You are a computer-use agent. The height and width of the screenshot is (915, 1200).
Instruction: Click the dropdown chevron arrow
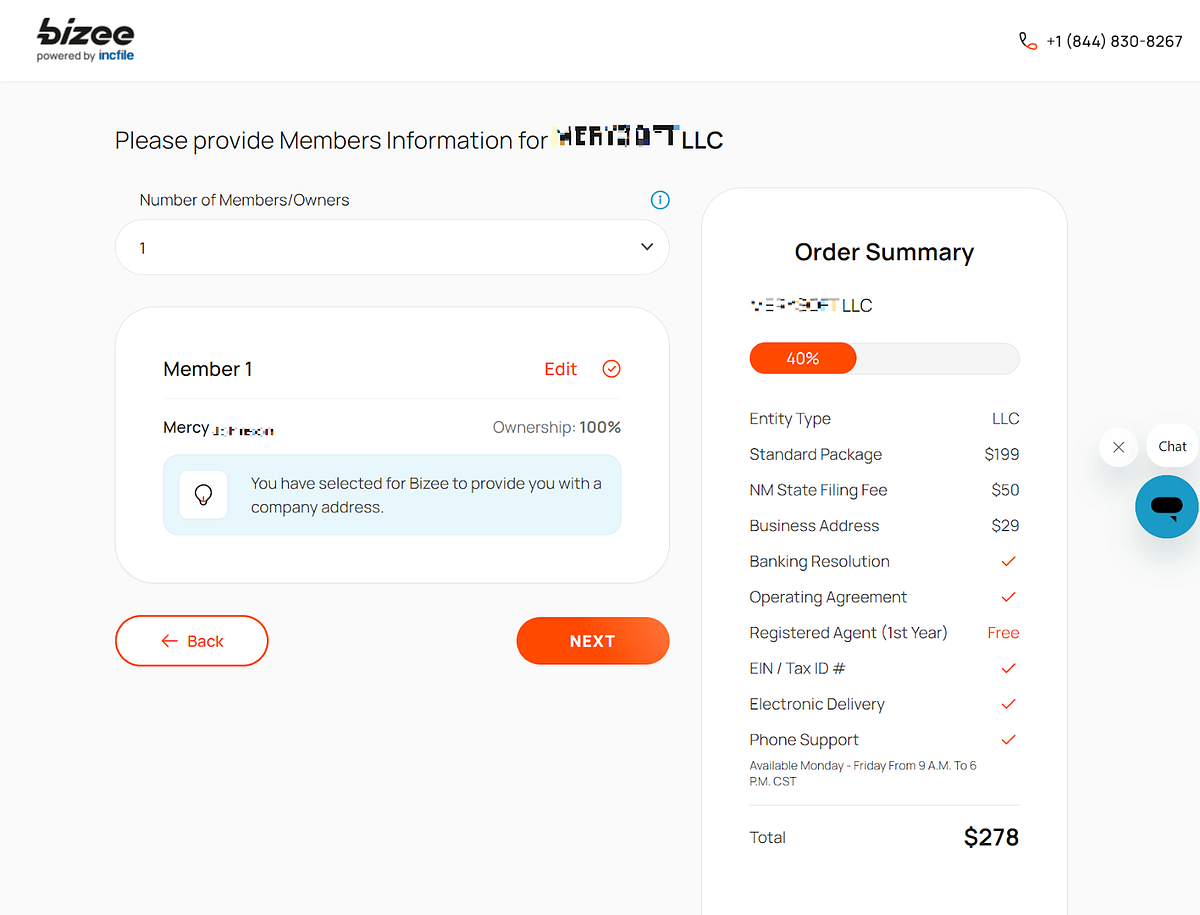[x=647, y=247]
